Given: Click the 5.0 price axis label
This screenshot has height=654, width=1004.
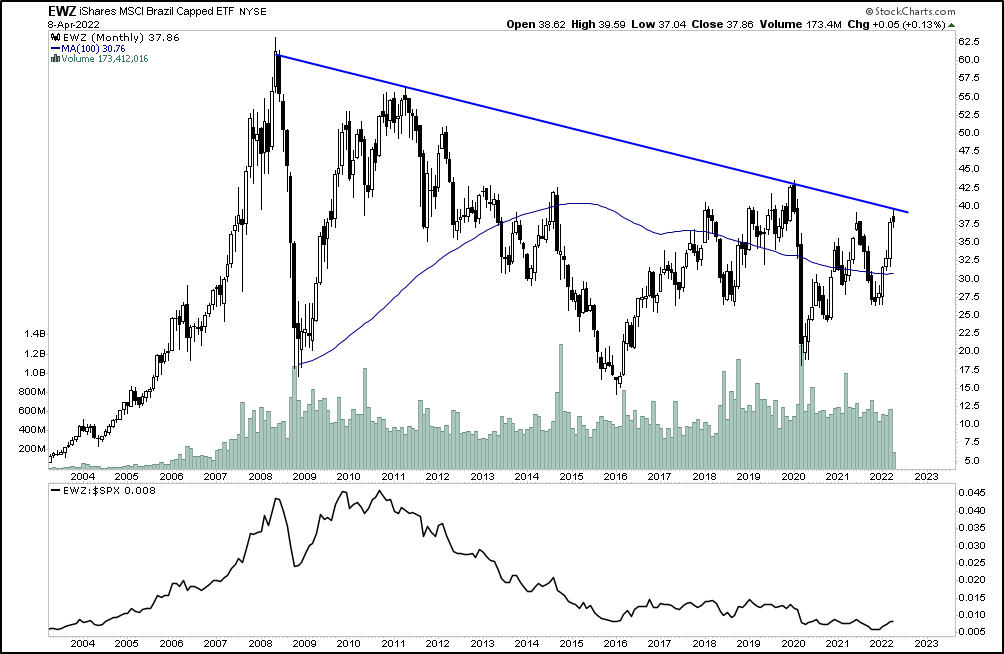Looking at the screenshot, I should click(x=971, y=461).
